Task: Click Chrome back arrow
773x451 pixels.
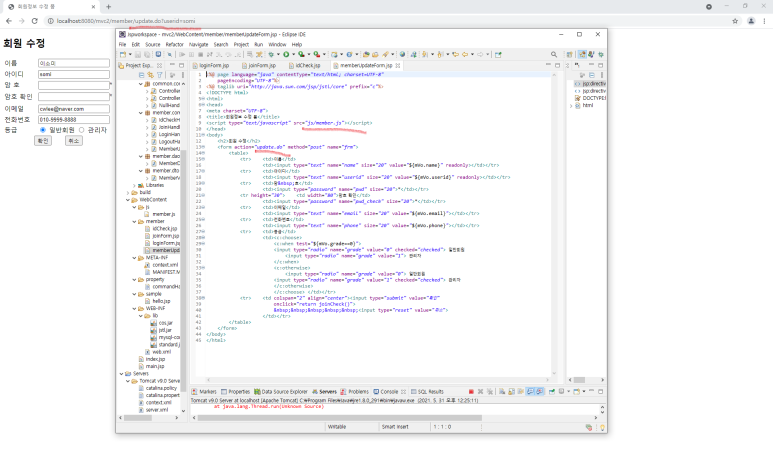Action: point(9,21)
